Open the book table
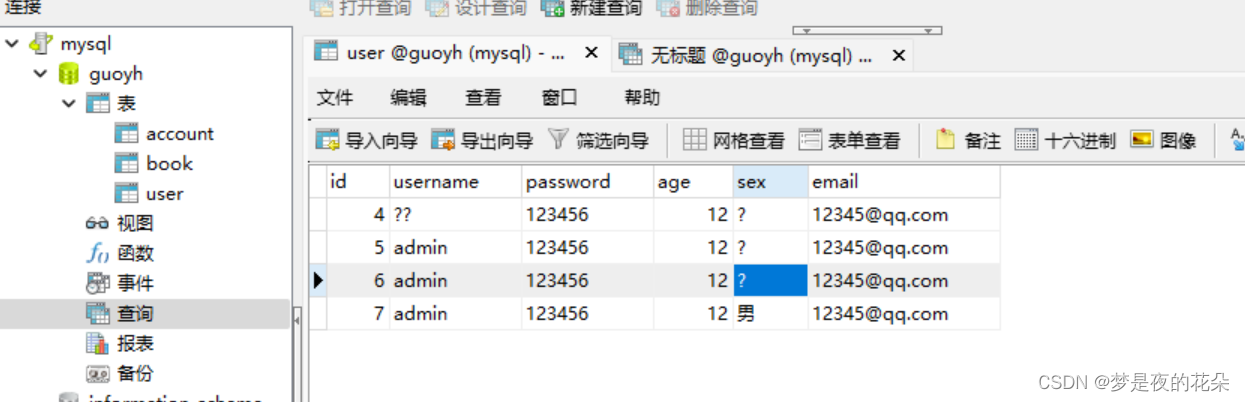The height and width of the screenshot is (402, 1245). (169, 164)
